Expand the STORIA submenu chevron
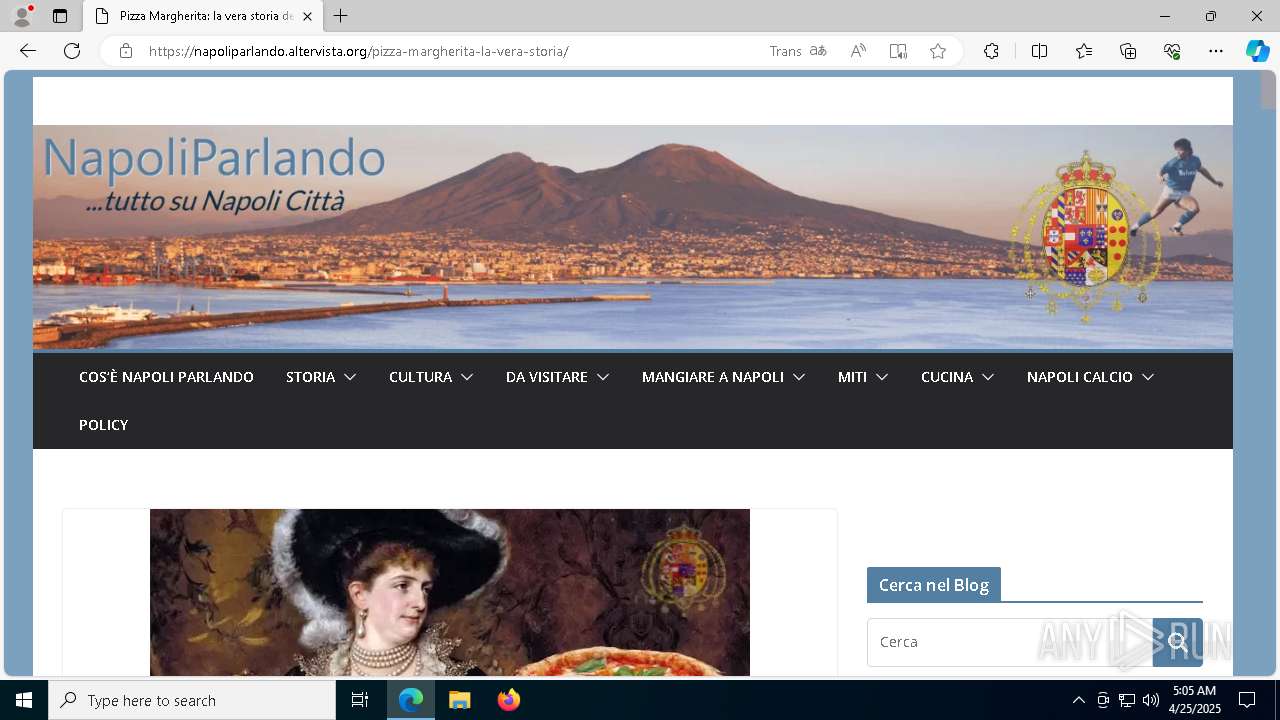The image size is (1280, 720). pos(350,377)
